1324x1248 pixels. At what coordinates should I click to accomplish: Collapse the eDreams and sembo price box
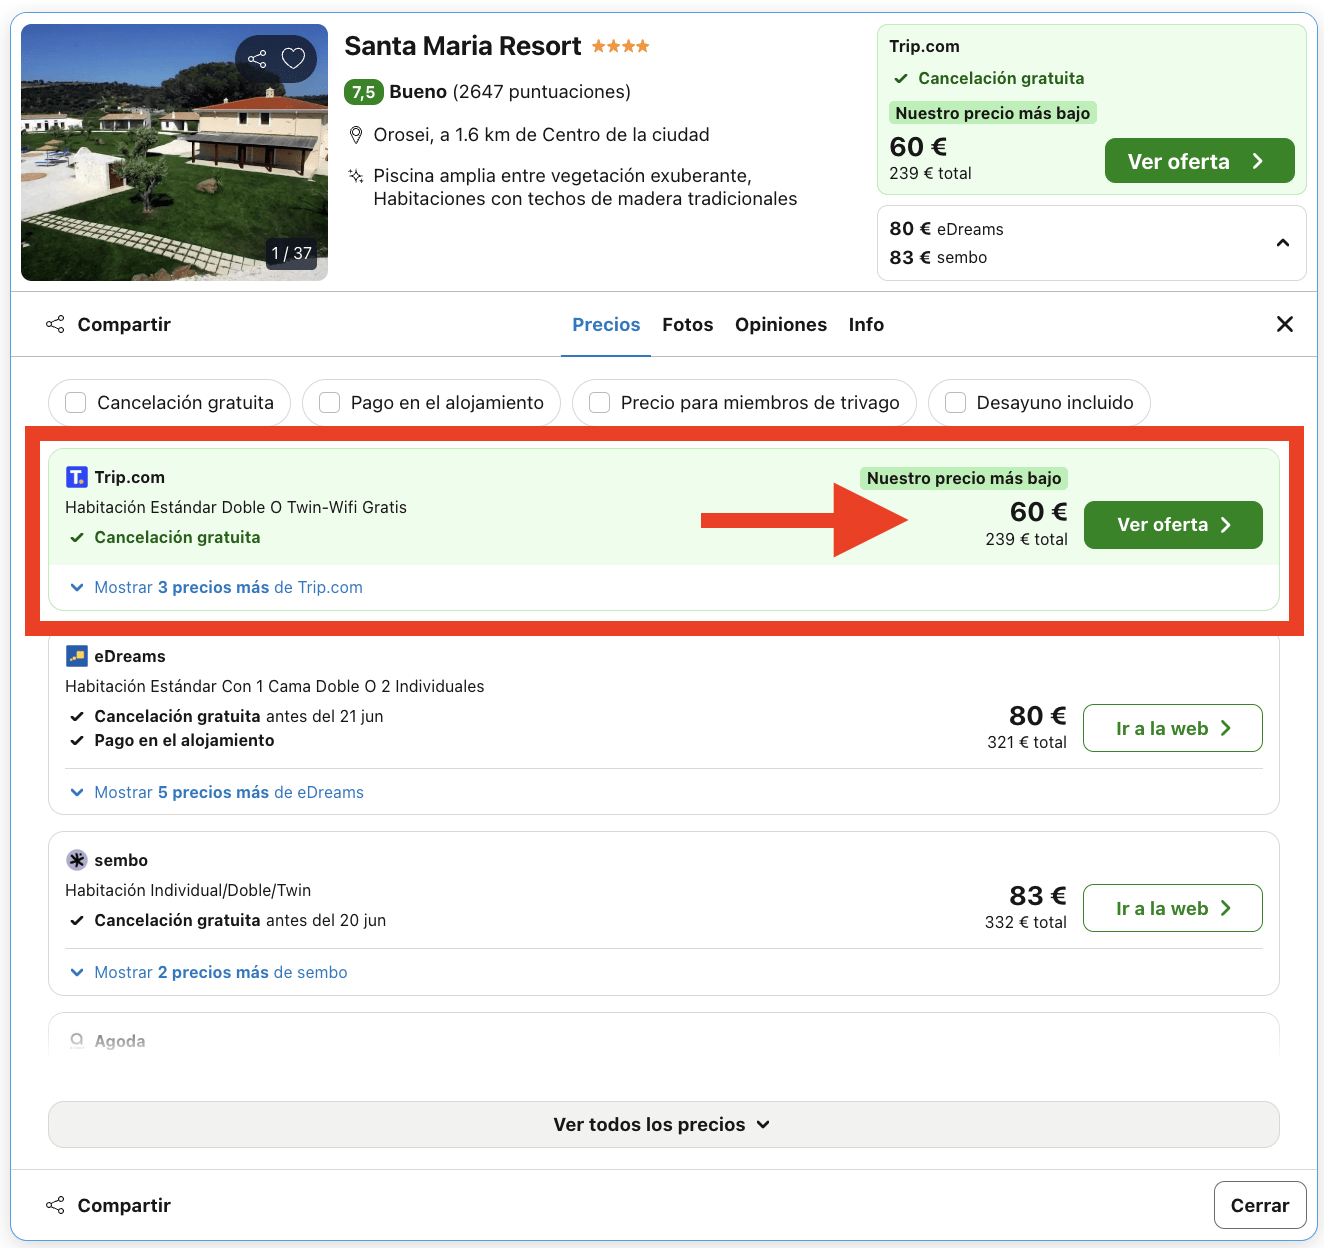pos(1283,242)
